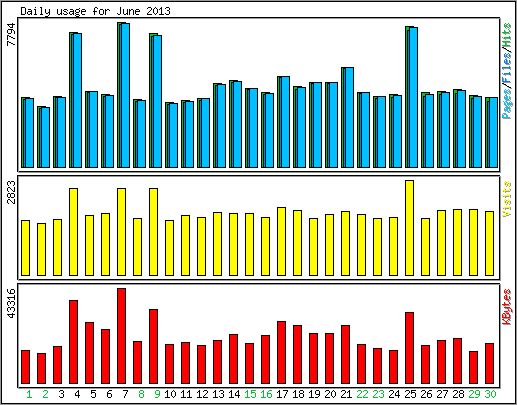Select the yellow visits bar for day 1
The height and width of the screenshot is (405, 517).
pyautogui.click(x=25, y=248)
